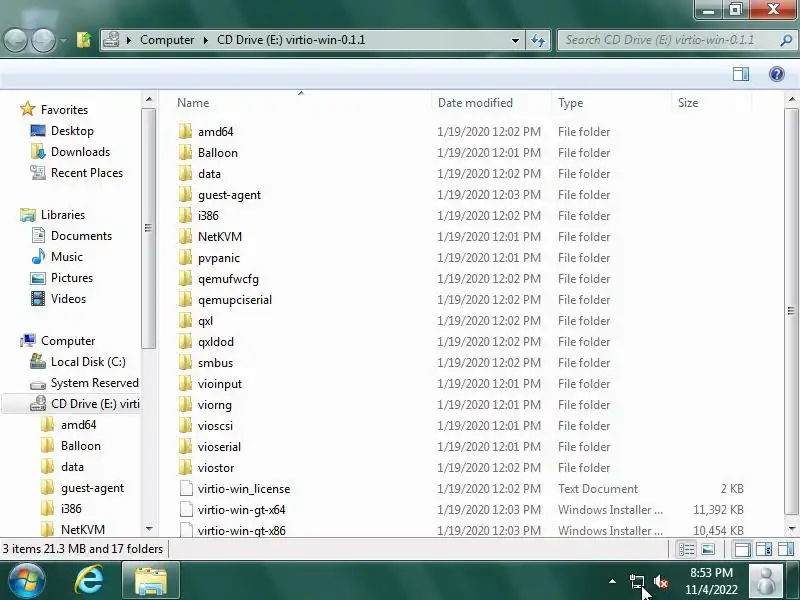Open Videos library in sidebar
The width and height of the screenshot is (800, 600).
tap(68, 299)
